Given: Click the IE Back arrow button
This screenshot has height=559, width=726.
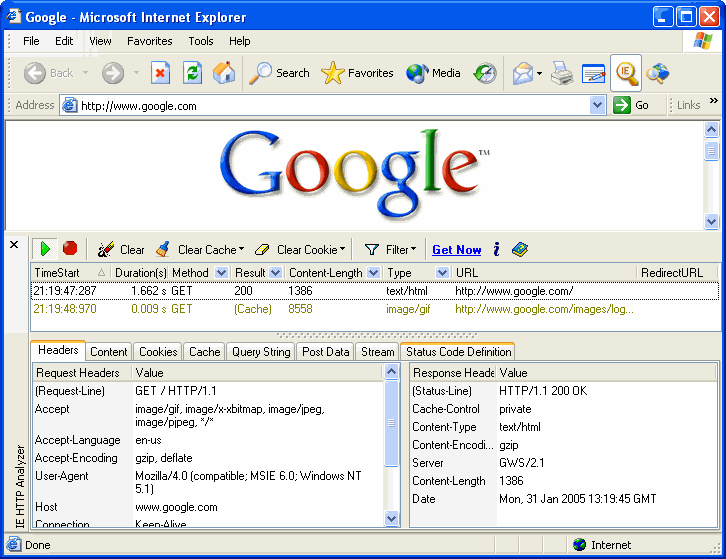Looking at the screenshot, I should coord(48,73).
